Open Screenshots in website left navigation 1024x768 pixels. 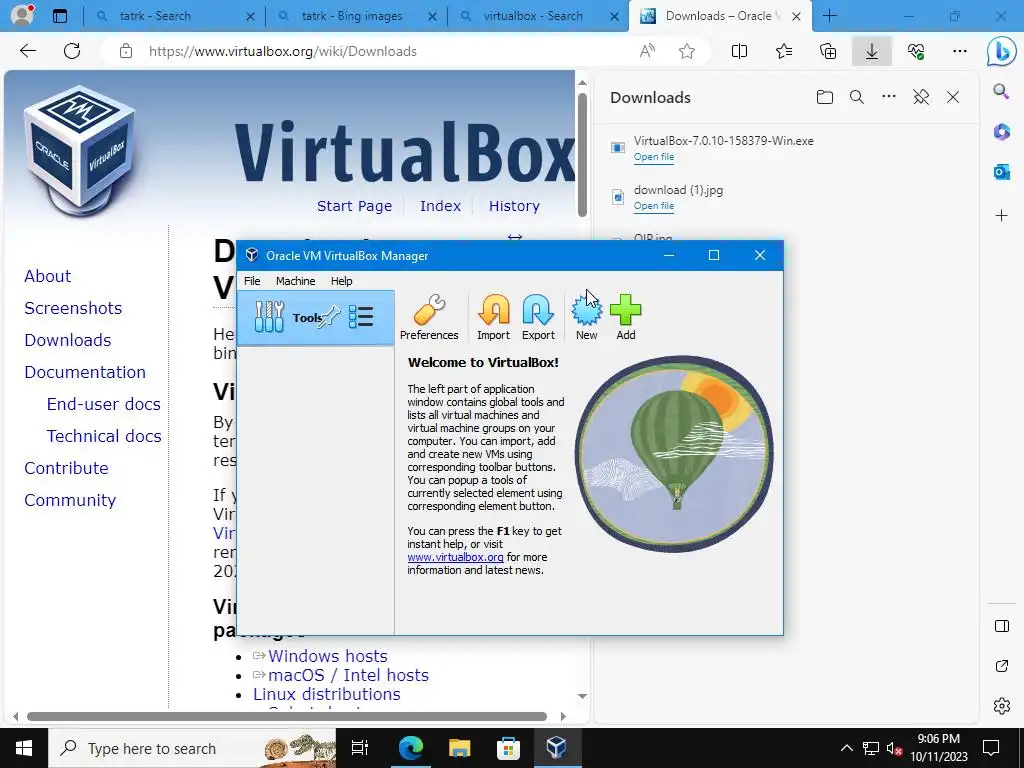coord(73,308)
